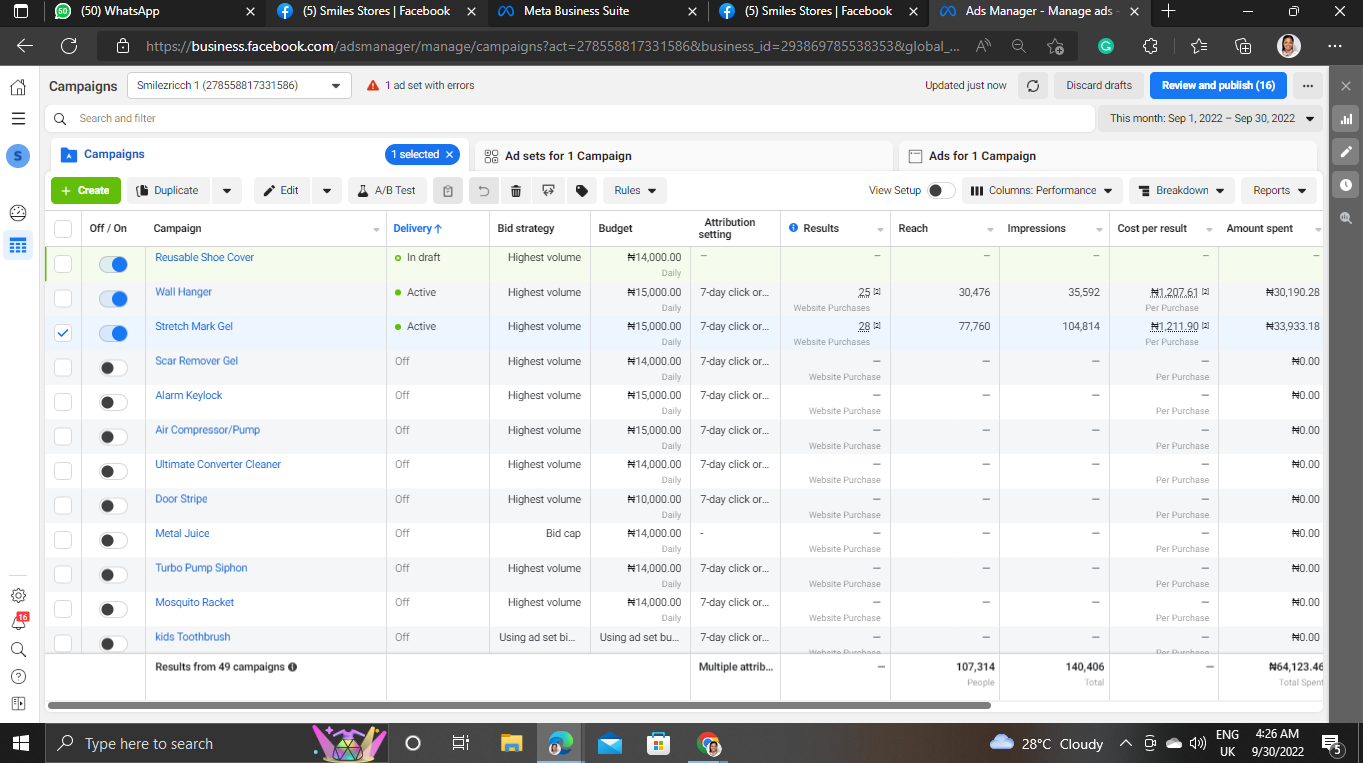
Task: Enable the Scar Remover Gel campaign toggle
Action: point(114,368)
